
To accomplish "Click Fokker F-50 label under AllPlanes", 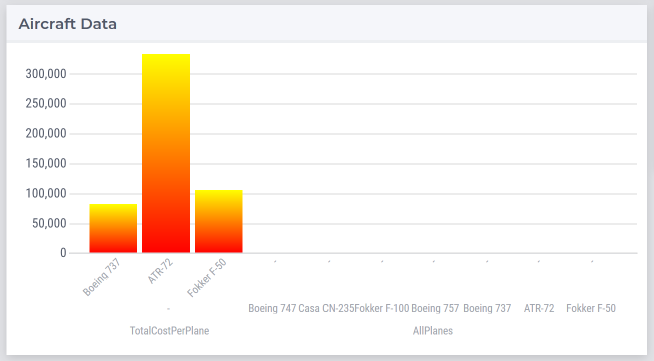I will pyautogui.click(x=591, y=308).
